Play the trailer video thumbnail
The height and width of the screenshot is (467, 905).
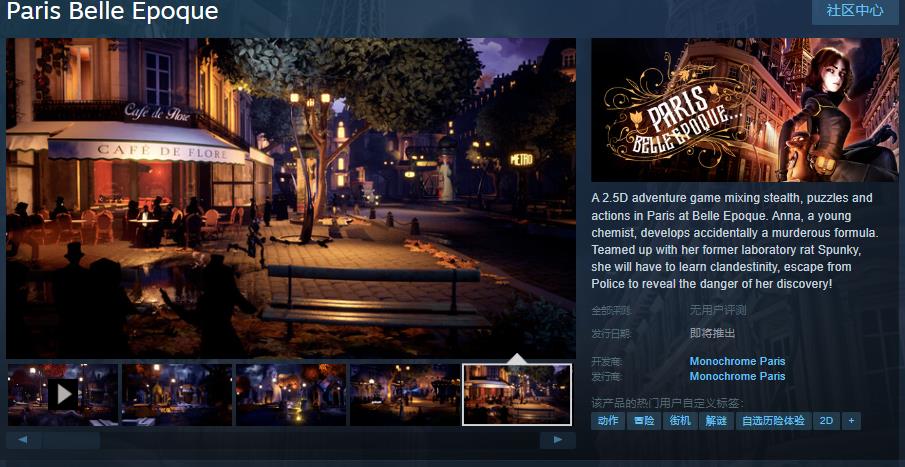point(62,394)
